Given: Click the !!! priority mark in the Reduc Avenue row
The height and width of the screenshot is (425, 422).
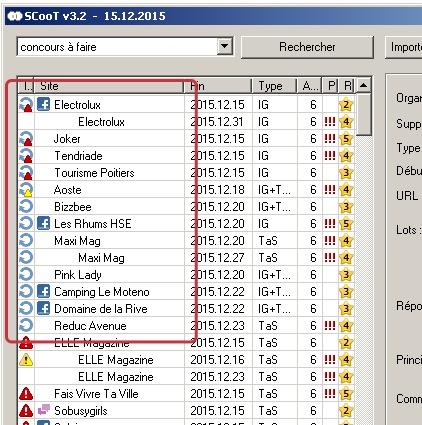Looking at the screenshot, I should pyautogui.click(x=330, y=325).
